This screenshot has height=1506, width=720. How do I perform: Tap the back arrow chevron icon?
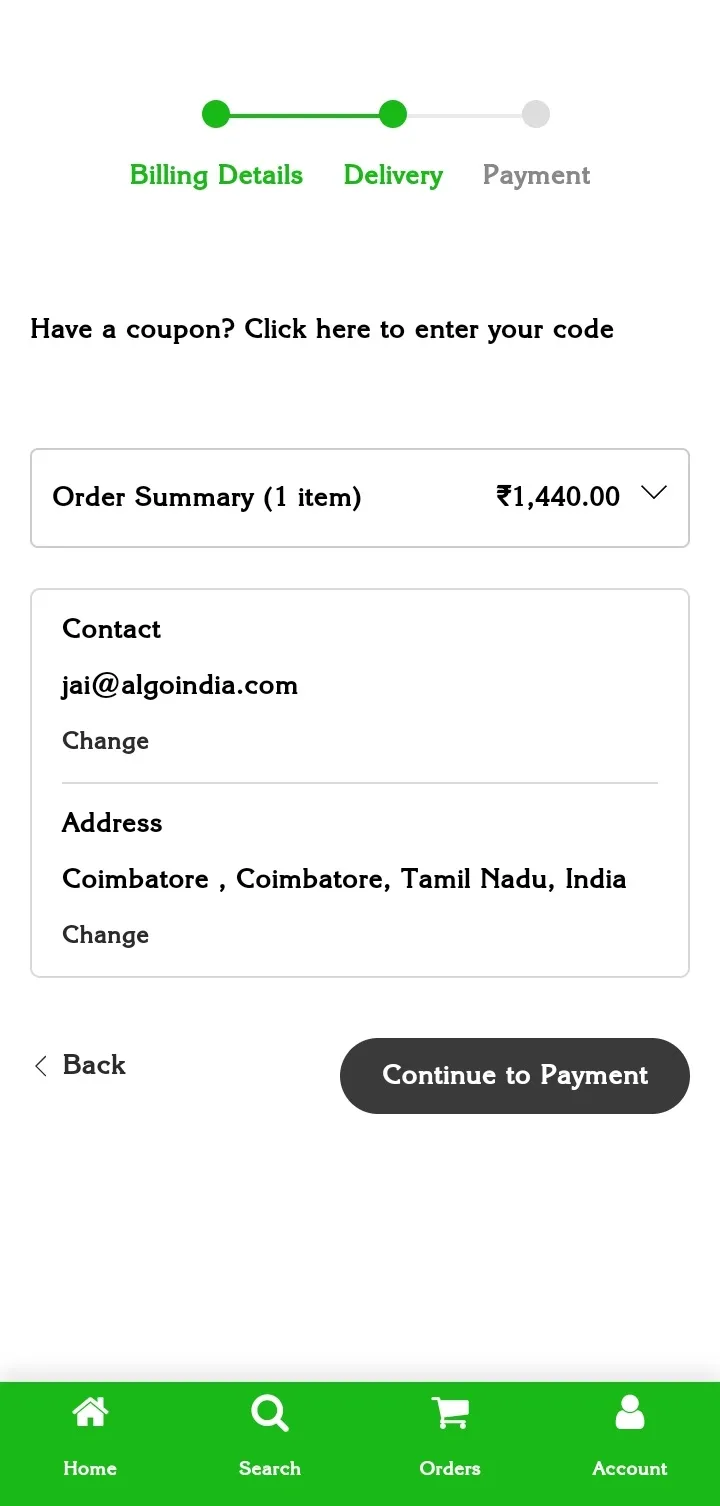41,1066
